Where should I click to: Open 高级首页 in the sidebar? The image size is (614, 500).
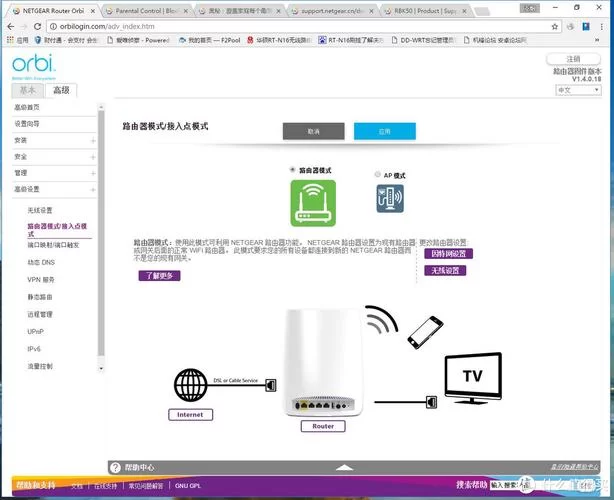pyautogui.click(x=27, y=107)
